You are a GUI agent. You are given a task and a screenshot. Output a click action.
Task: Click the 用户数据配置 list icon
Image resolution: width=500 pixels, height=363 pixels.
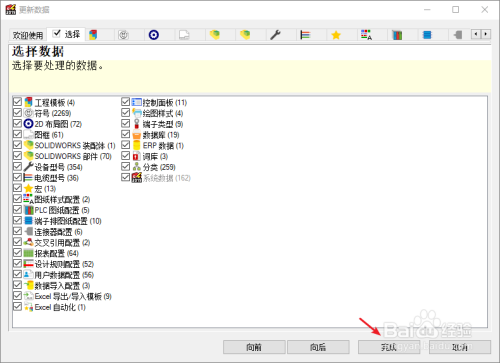tap(28, 274)
